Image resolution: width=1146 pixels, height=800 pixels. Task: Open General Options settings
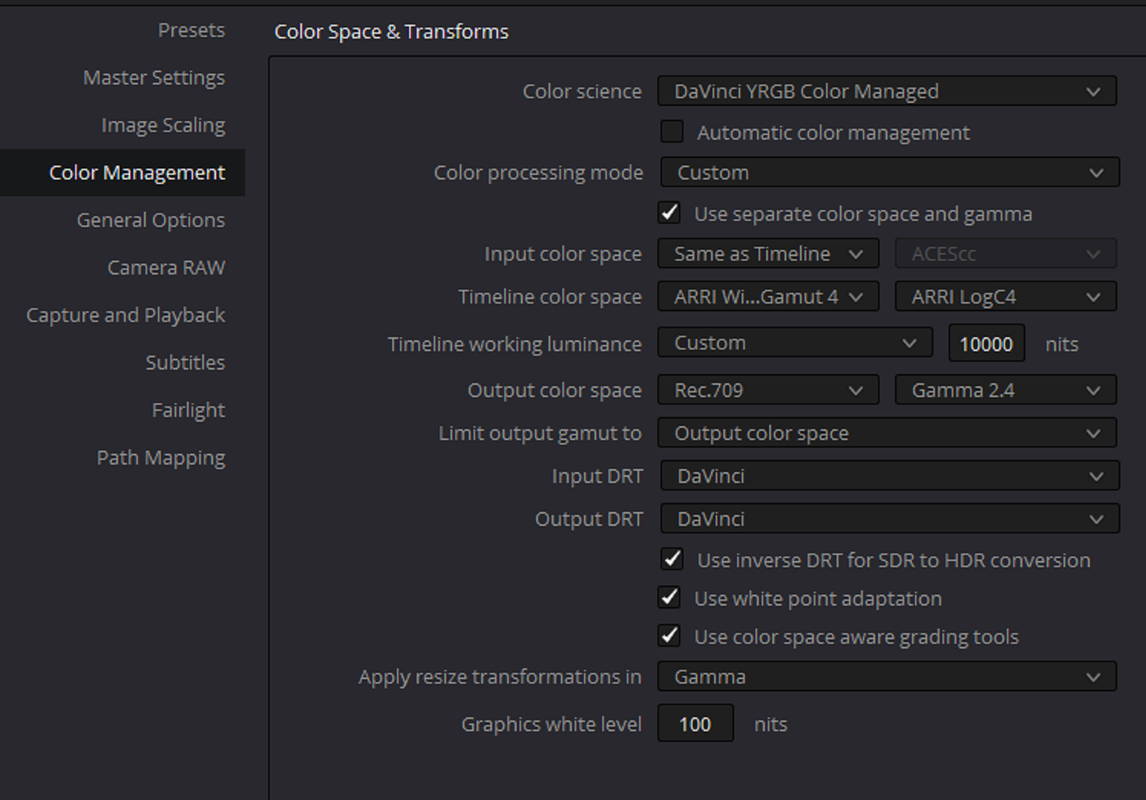pyautogui.click(x=151, y=220)
